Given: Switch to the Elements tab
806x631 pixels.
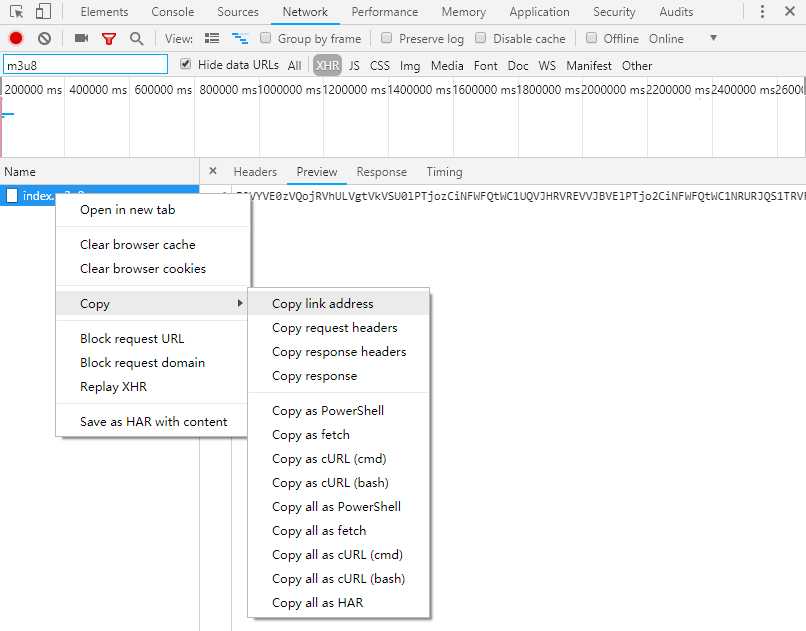Looking at the screenshot, I should tap(104, 12).
